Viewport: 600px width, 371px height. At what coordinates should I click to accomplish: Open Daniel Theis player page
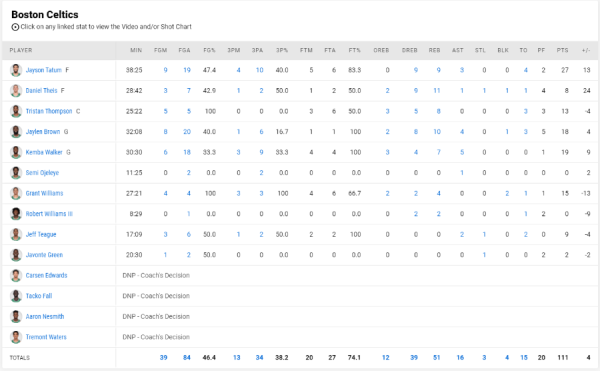(x=41, y=91)
